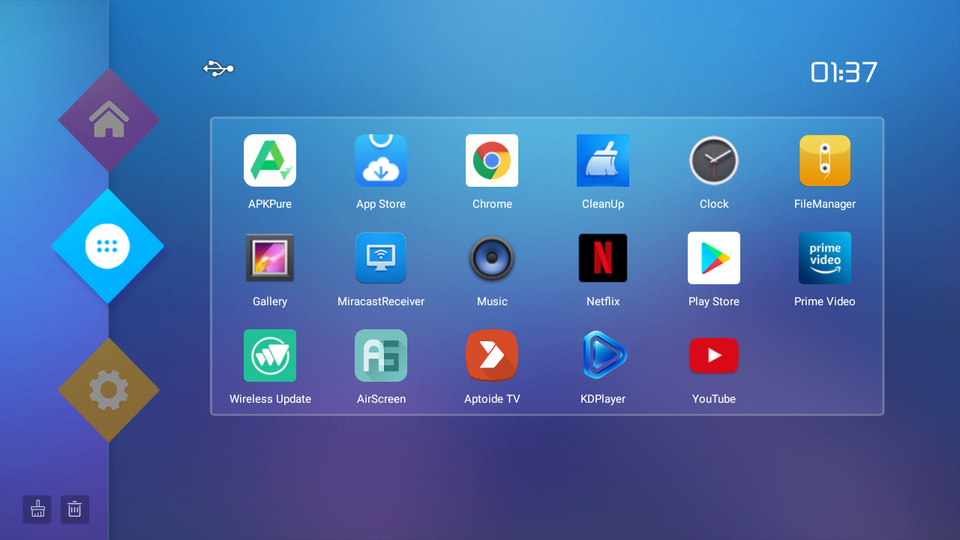The image size is (960, 540).
Task: Click the "AirScreen" label text
Action: coord(381,399)
